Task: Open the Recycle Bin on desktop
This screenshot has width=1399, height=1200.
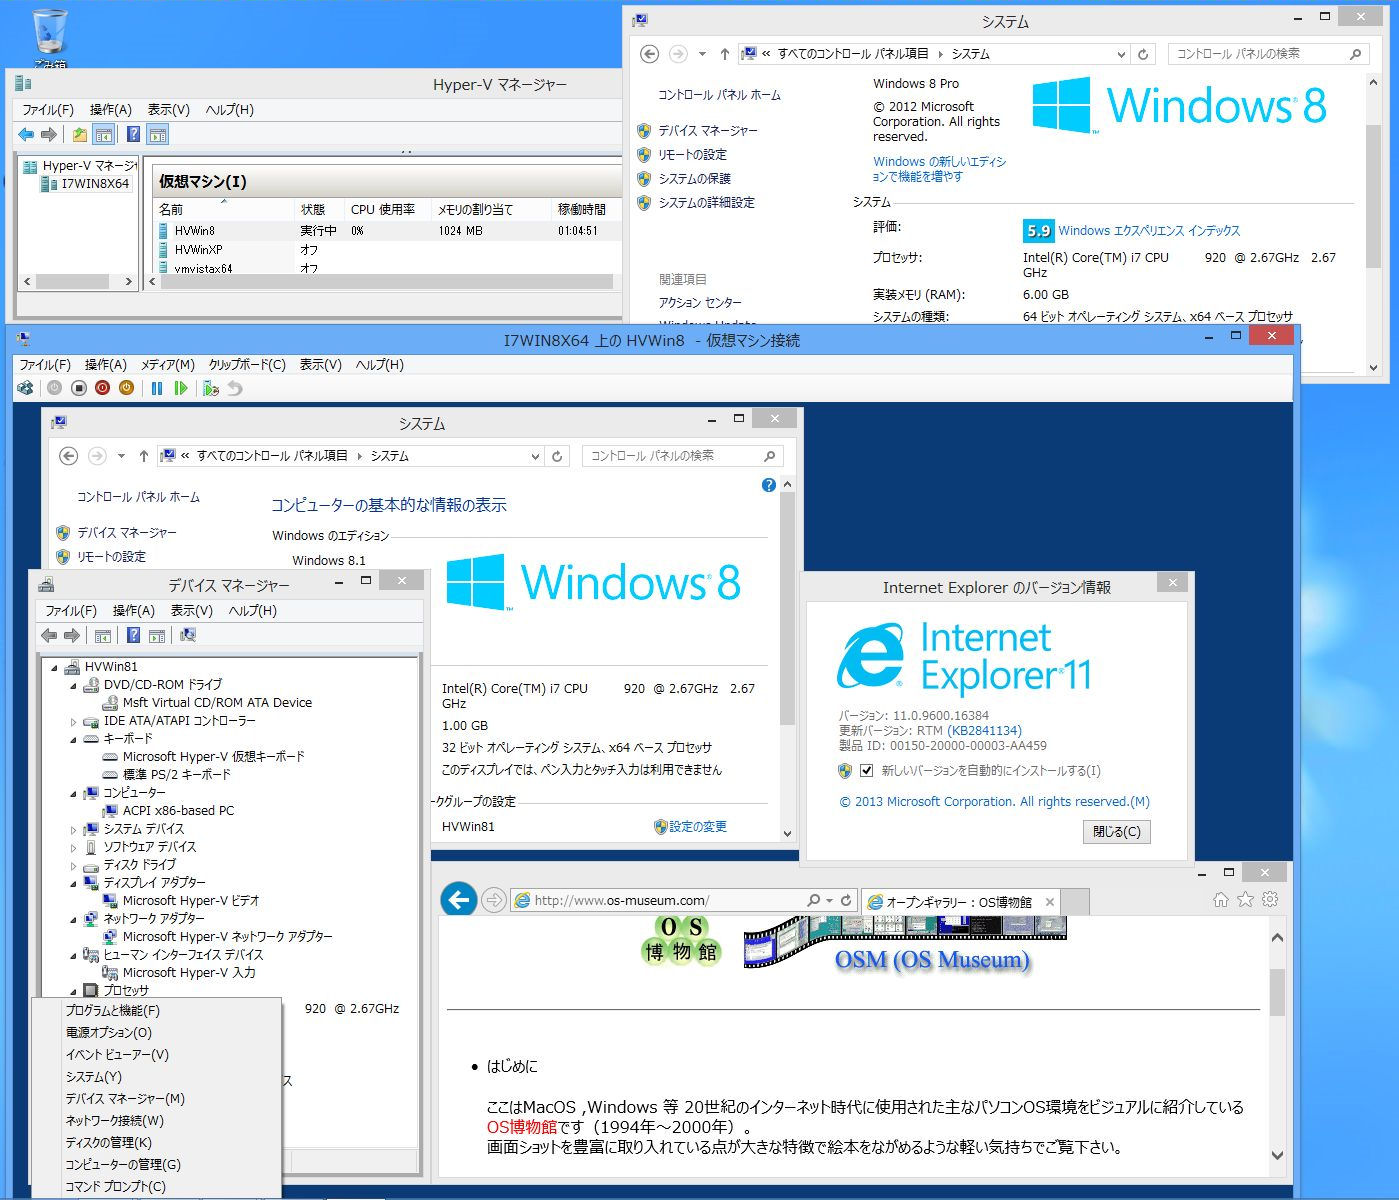Action: coord(50,36)
